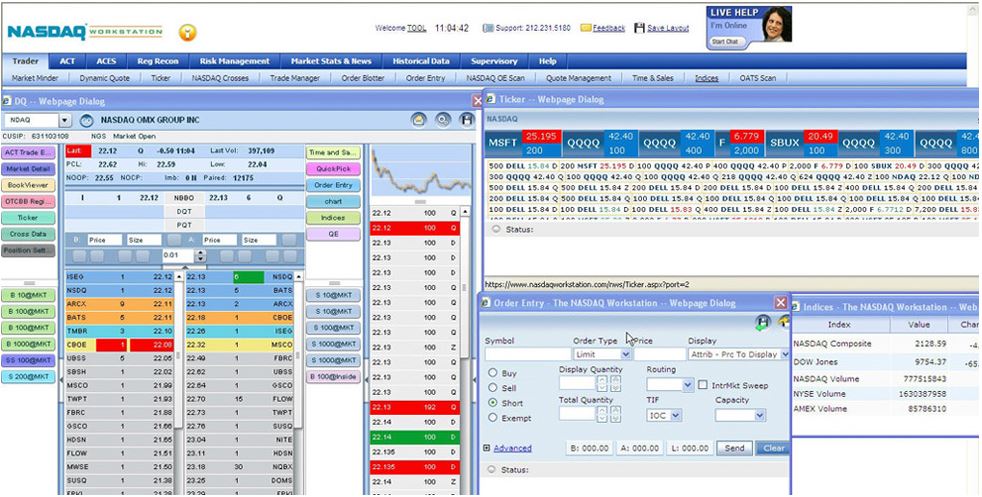Open Order Blotter from the submenu

[x=363, y=78]
